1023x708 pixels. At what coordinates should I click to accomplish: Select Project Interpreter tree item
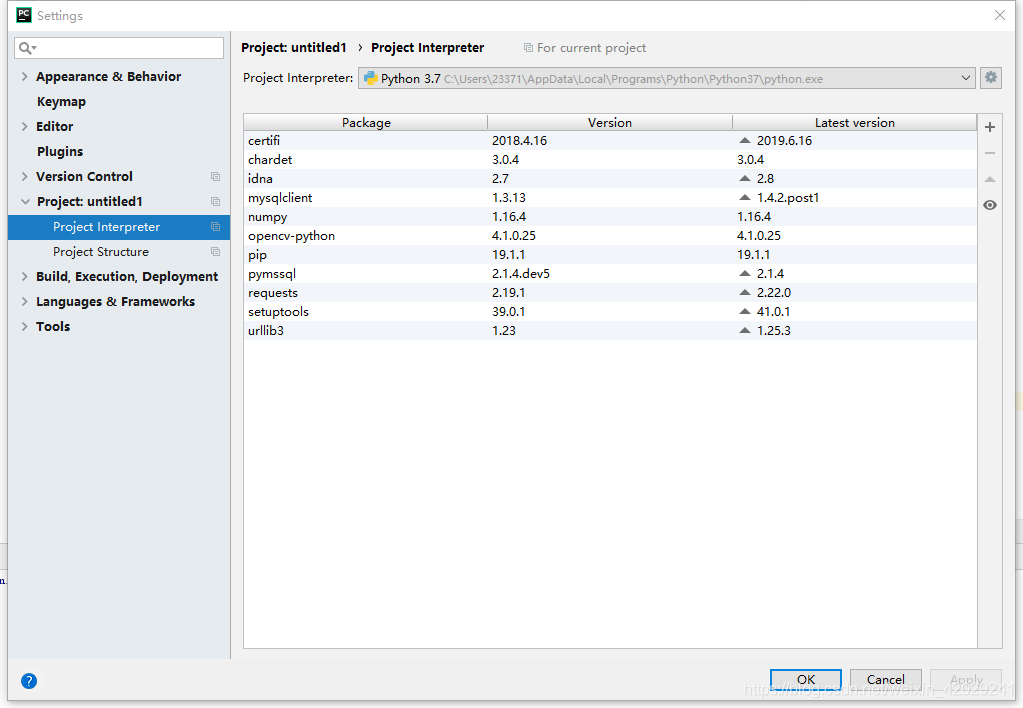[x=119, y=226]
